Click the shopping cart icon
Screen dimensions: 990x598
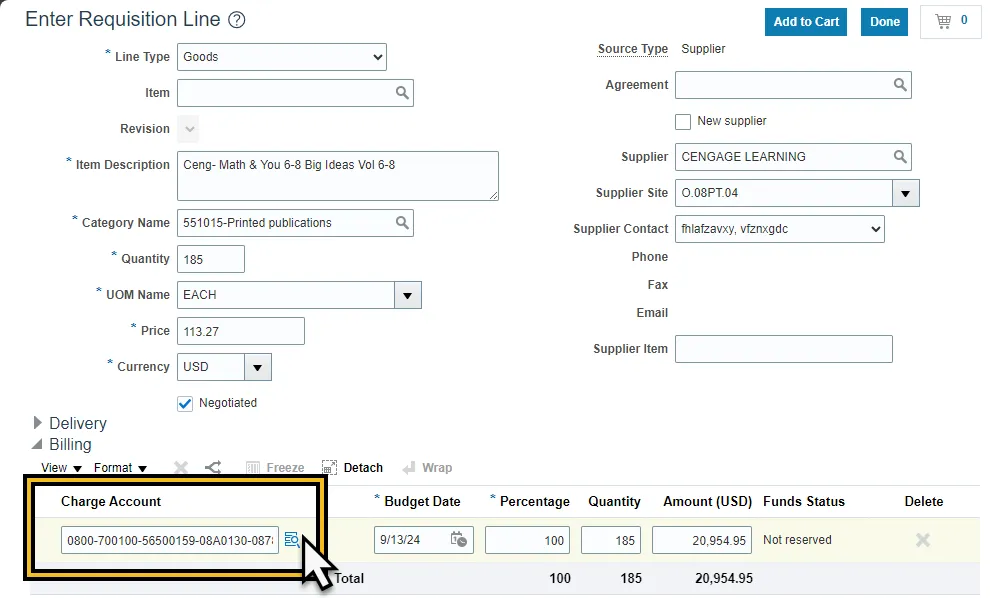[942, 21]
